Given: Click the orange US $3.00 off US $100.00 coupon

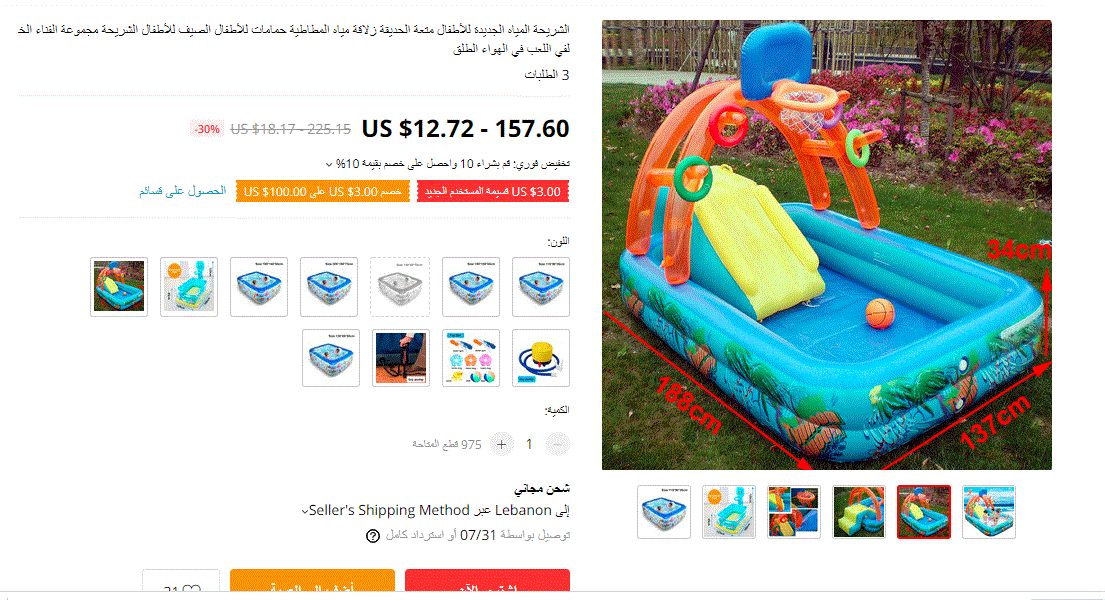Looking at the screenshot, I should click(x=323, y=192).
